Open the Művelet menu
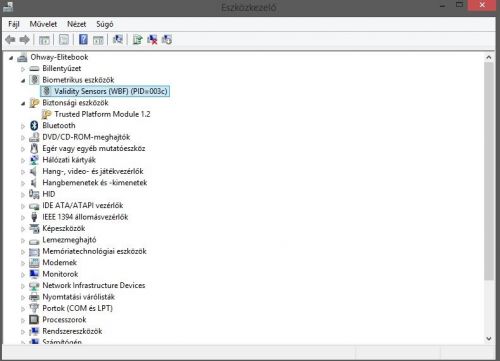This screenshot has height=361, width=500. (43, 24)
